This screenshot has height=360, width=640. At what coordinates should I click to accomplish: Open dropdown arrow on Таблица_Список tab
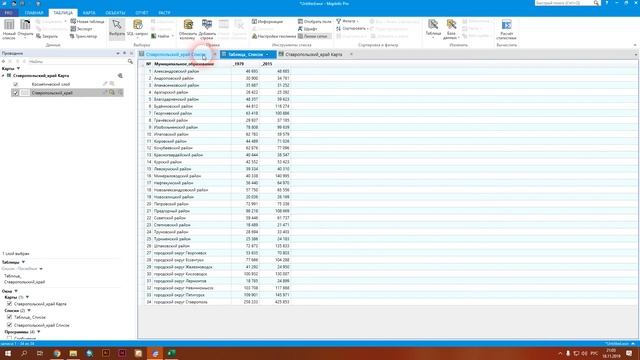point(267,54)
